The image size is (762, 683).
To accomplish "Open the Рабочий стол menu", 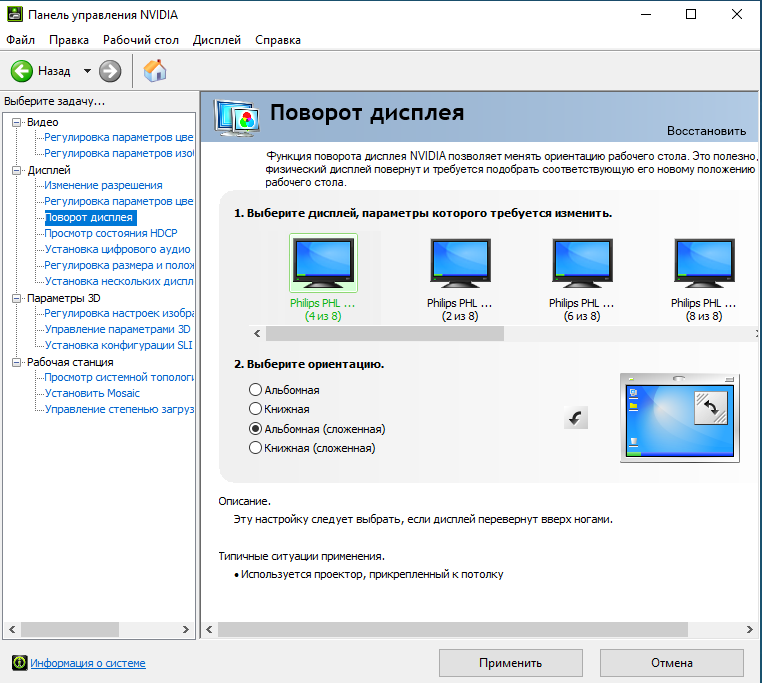I will [141, 40].
